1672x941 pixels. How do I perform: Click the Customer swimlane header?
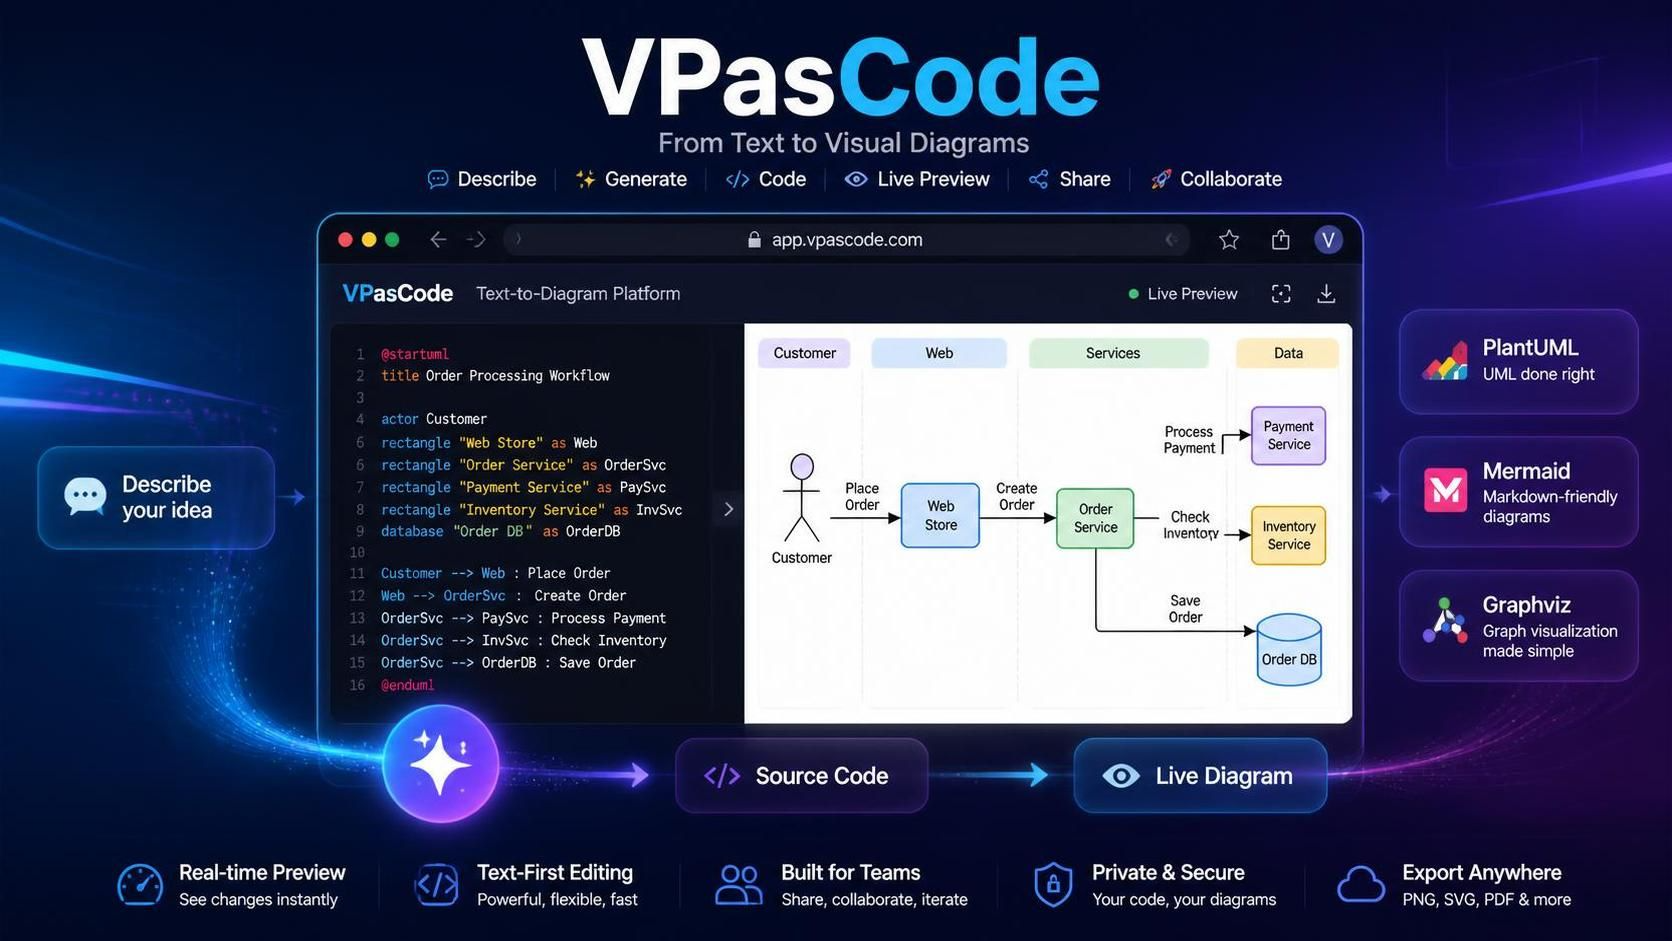click(x=804, y=353)
